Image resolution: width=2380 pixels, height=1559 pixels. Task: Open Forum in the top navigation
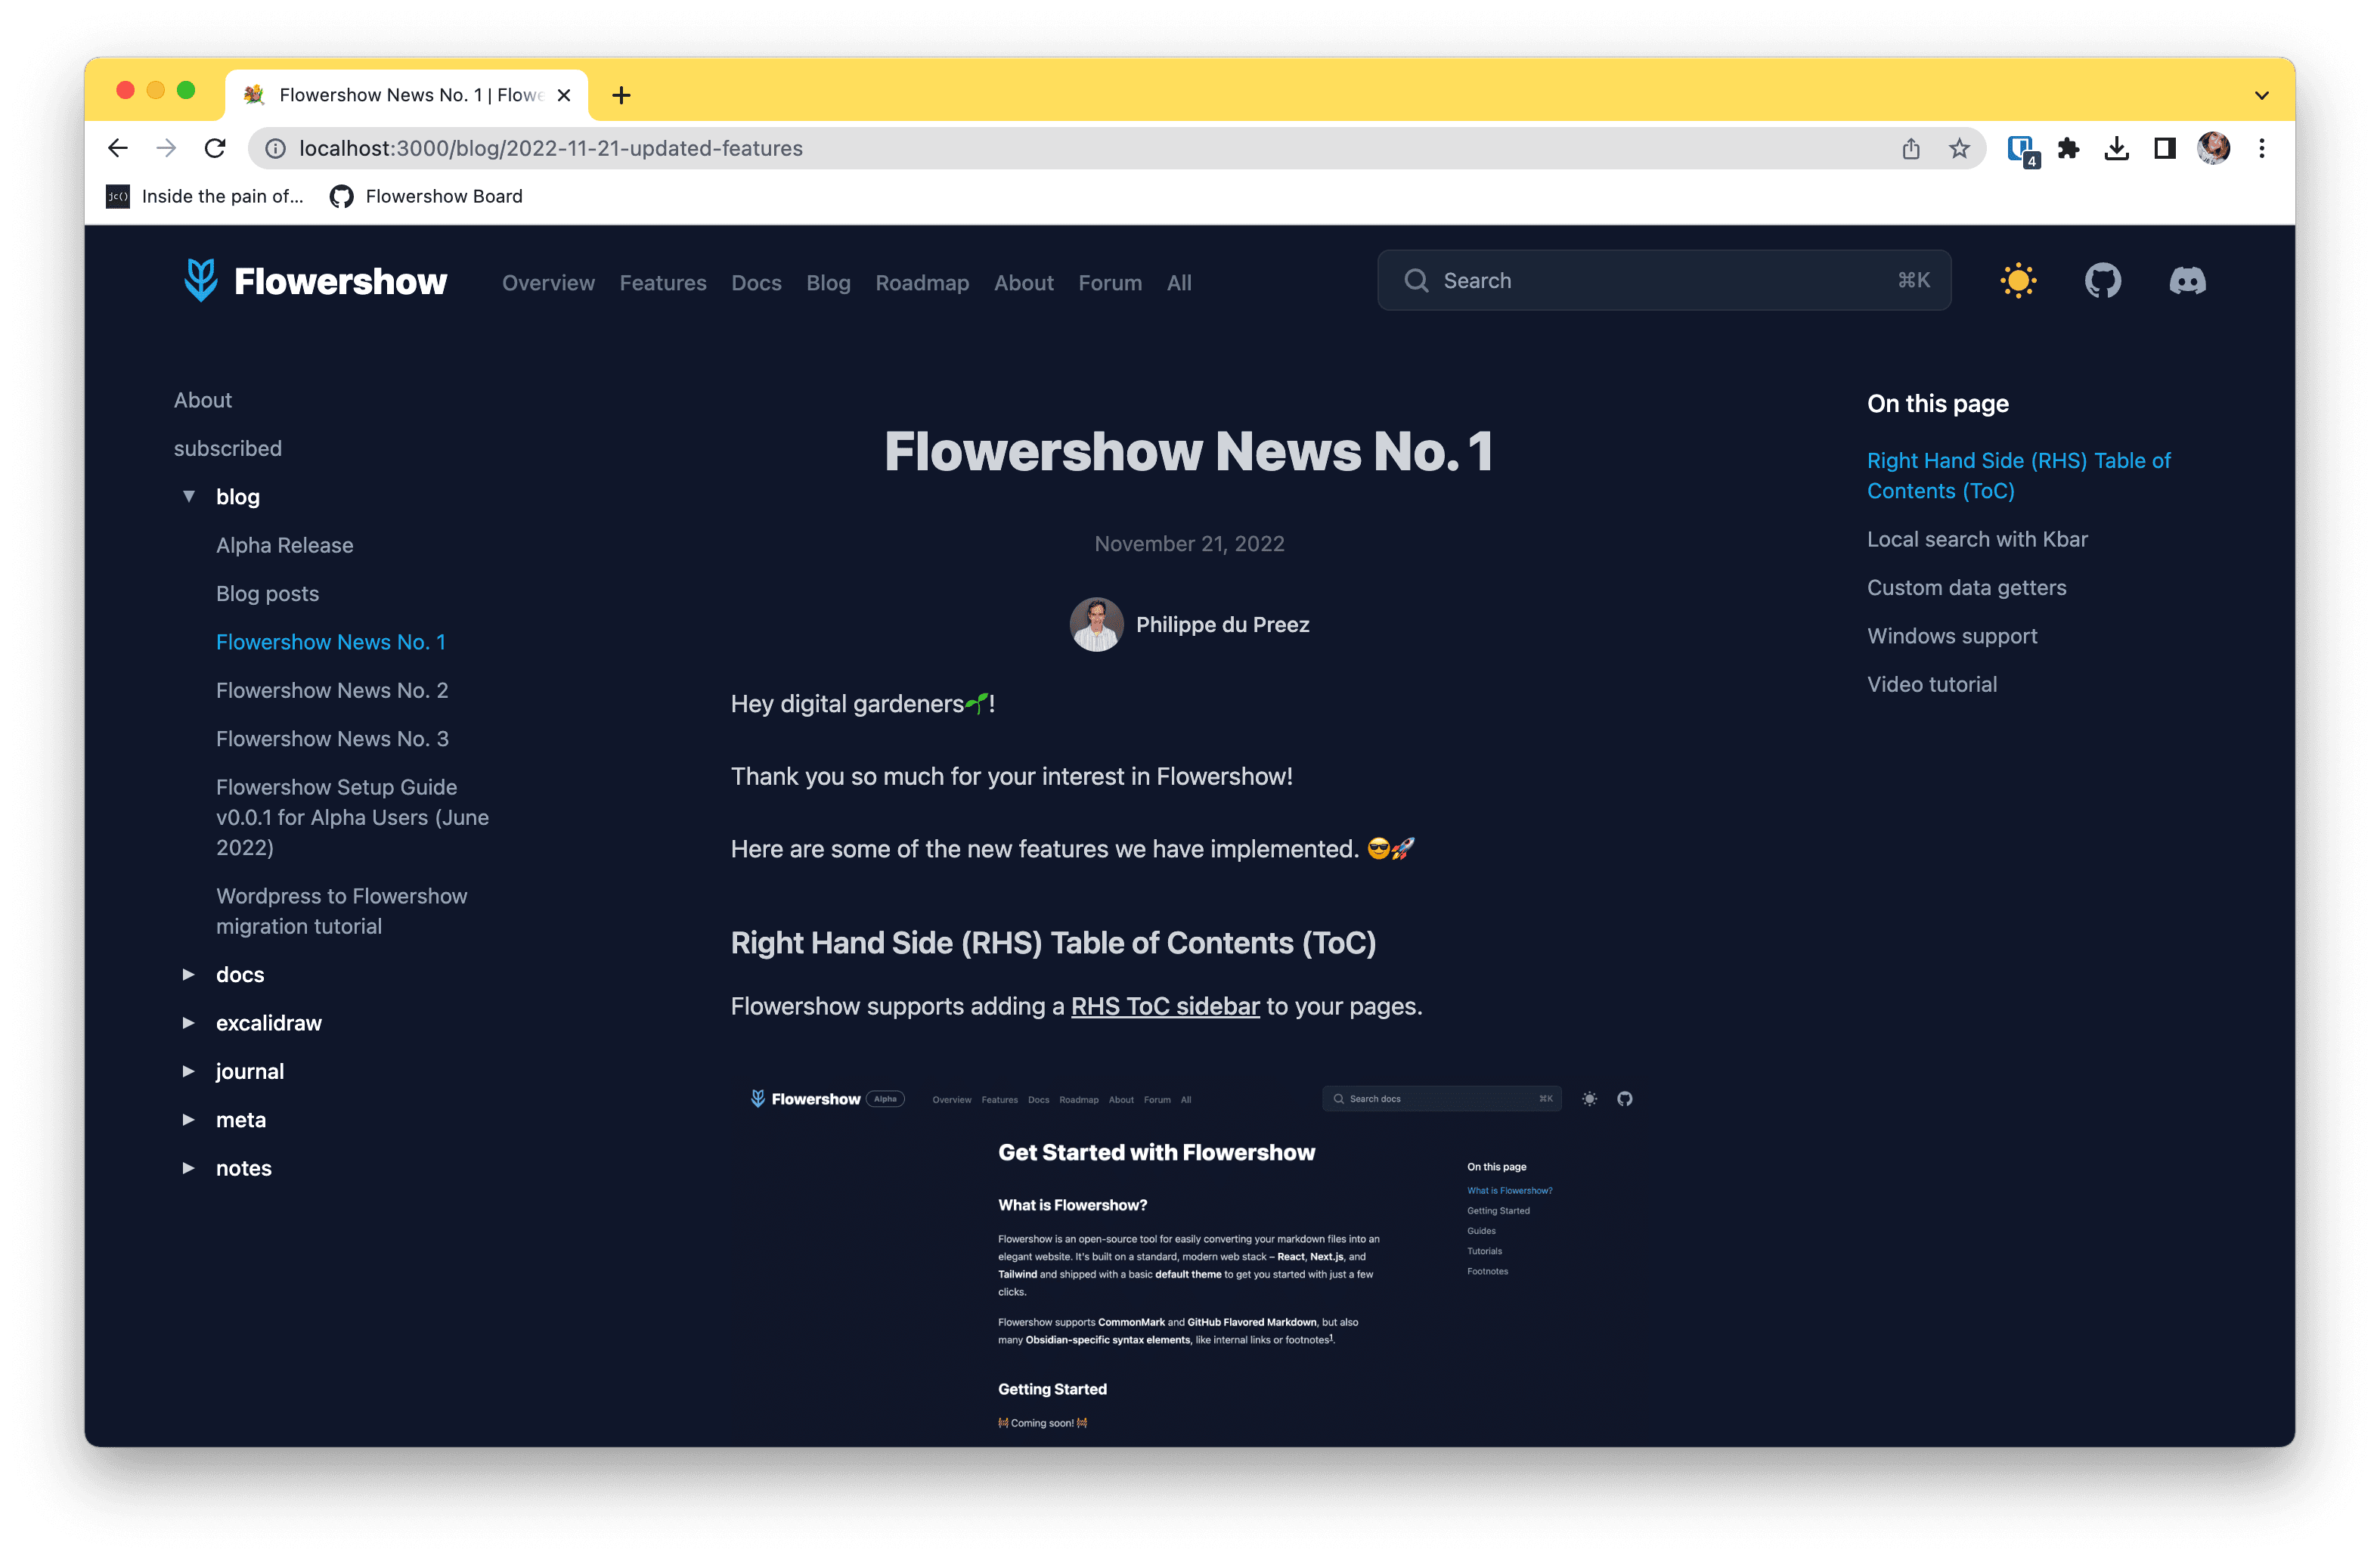coord(1110,283)
